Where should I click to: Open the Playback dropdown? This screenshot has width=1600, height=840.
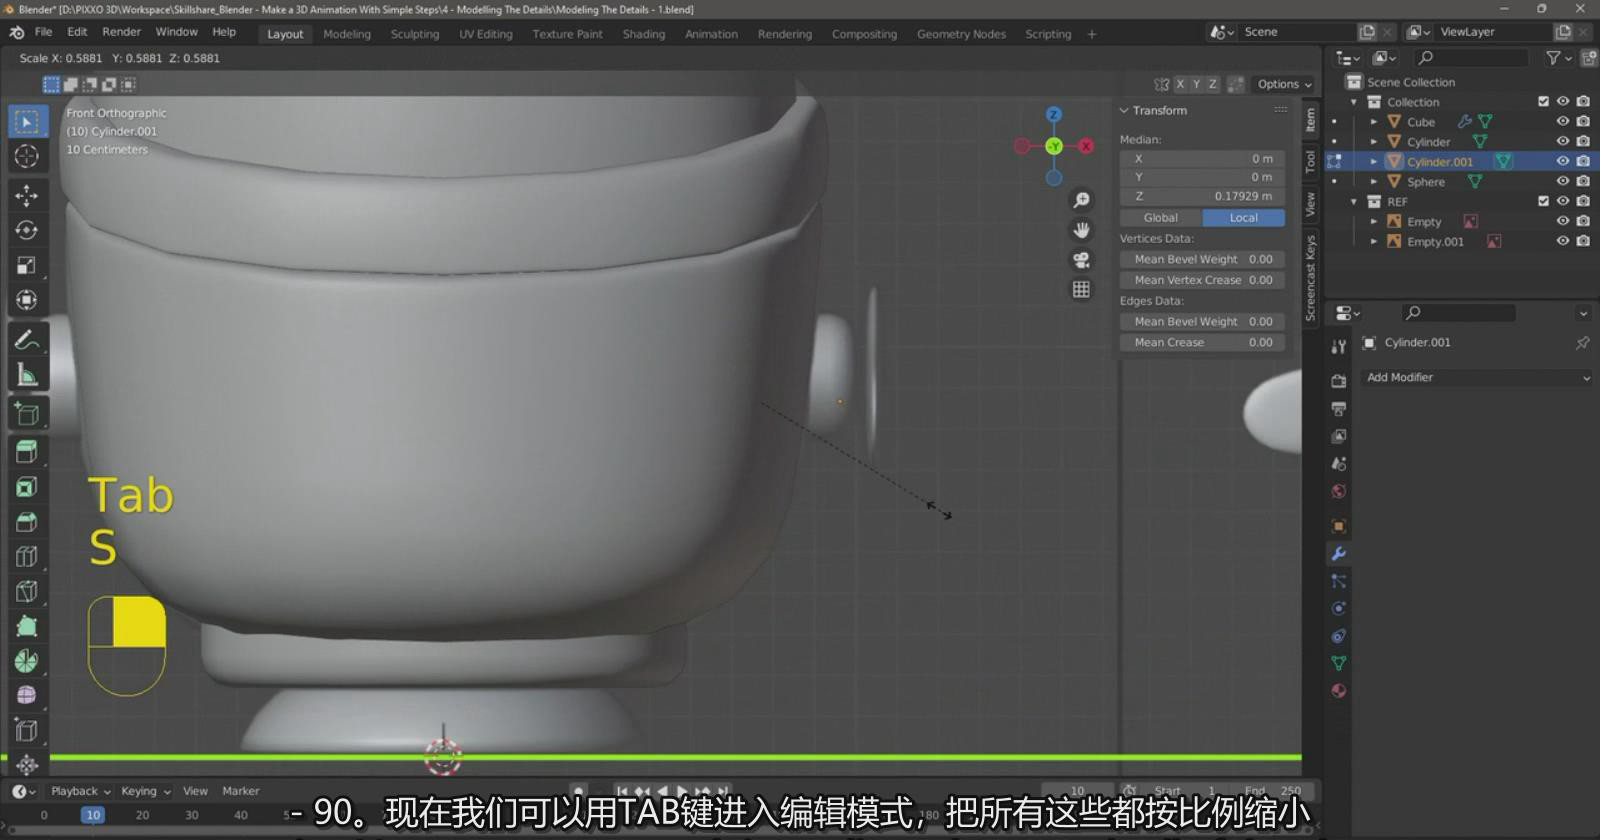click(80, 791)
